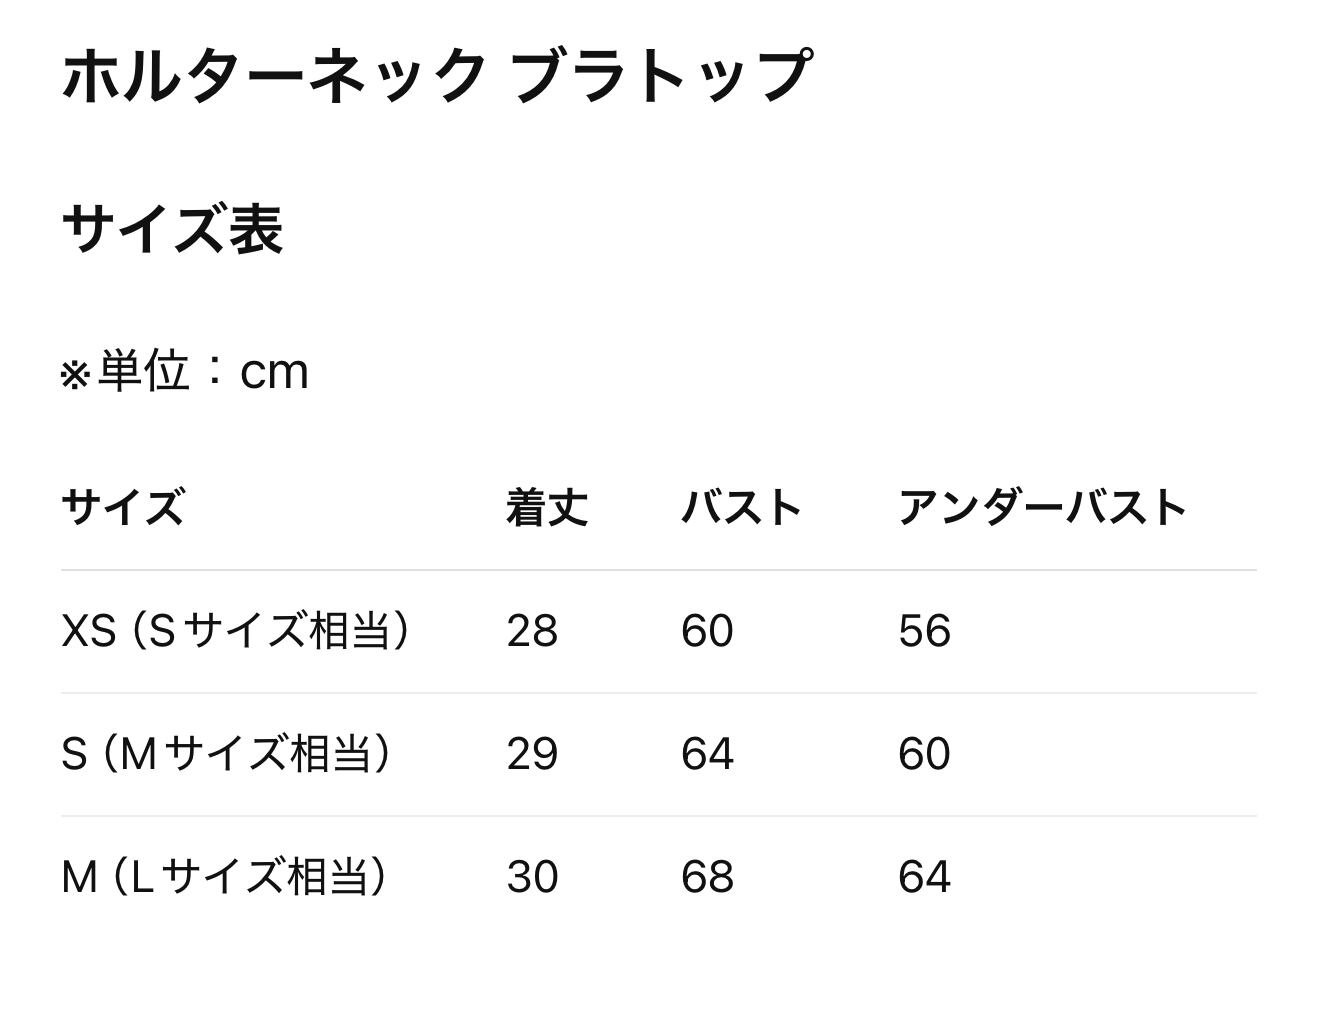1320x1029 pixels.
Task: Click the ホルターネック ブラトップ title
Action: 436,76
